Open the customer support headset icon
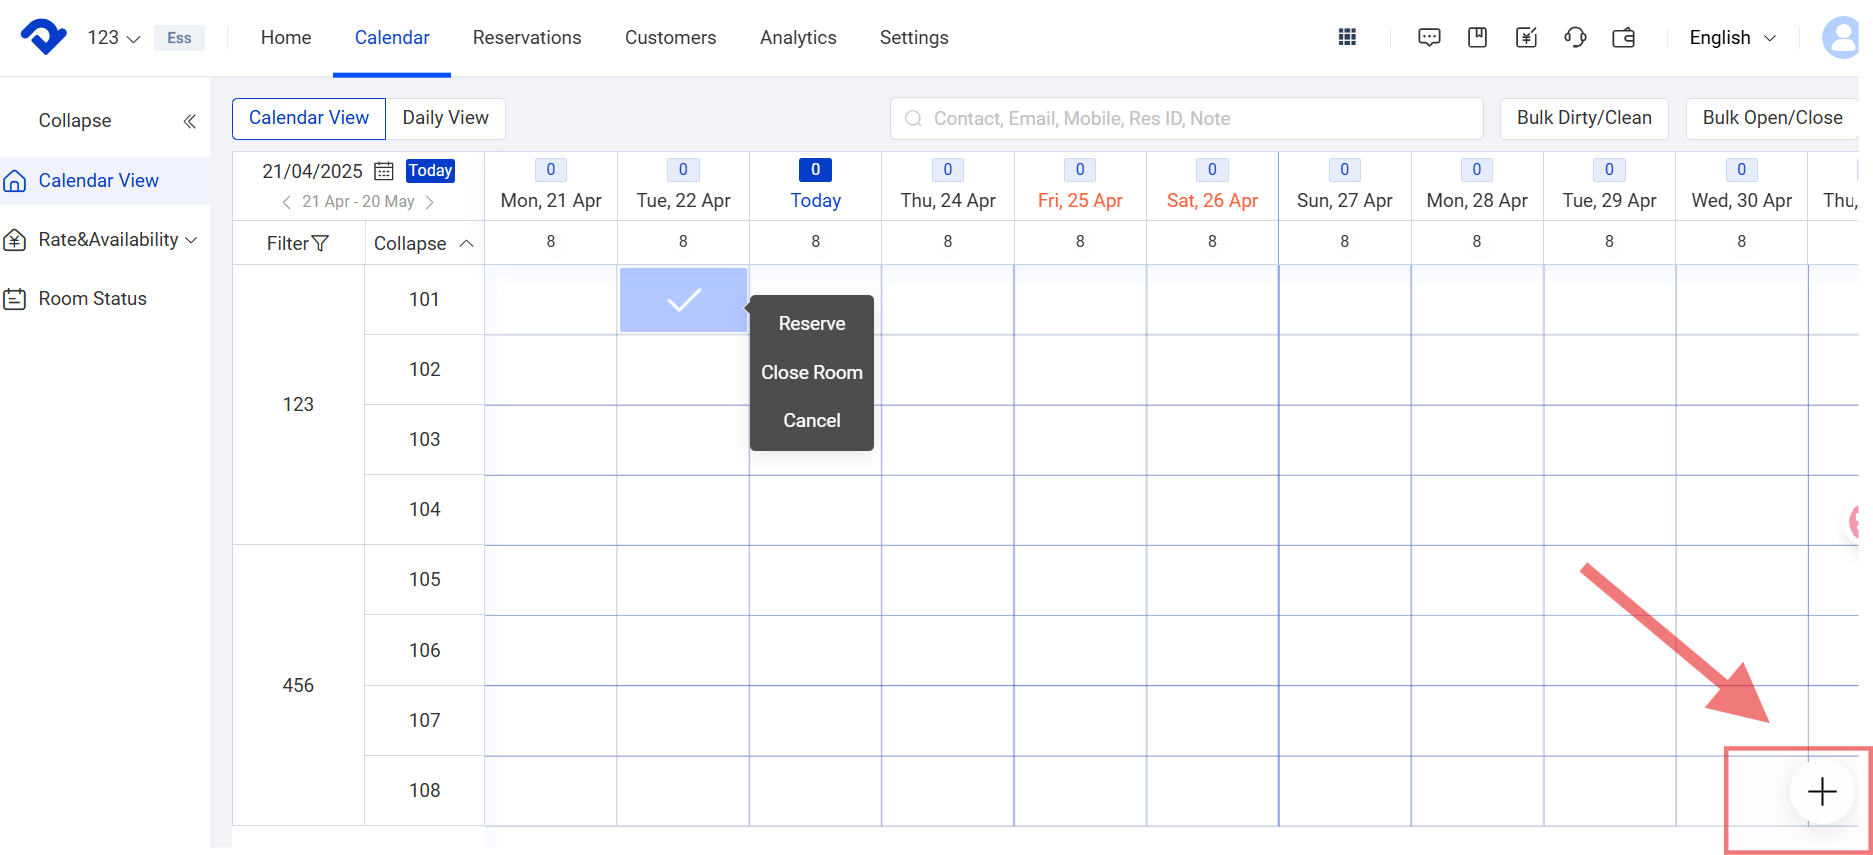Image resolution: width=1873 pixels, height=855 pixels. click(x=1575, y=38)
